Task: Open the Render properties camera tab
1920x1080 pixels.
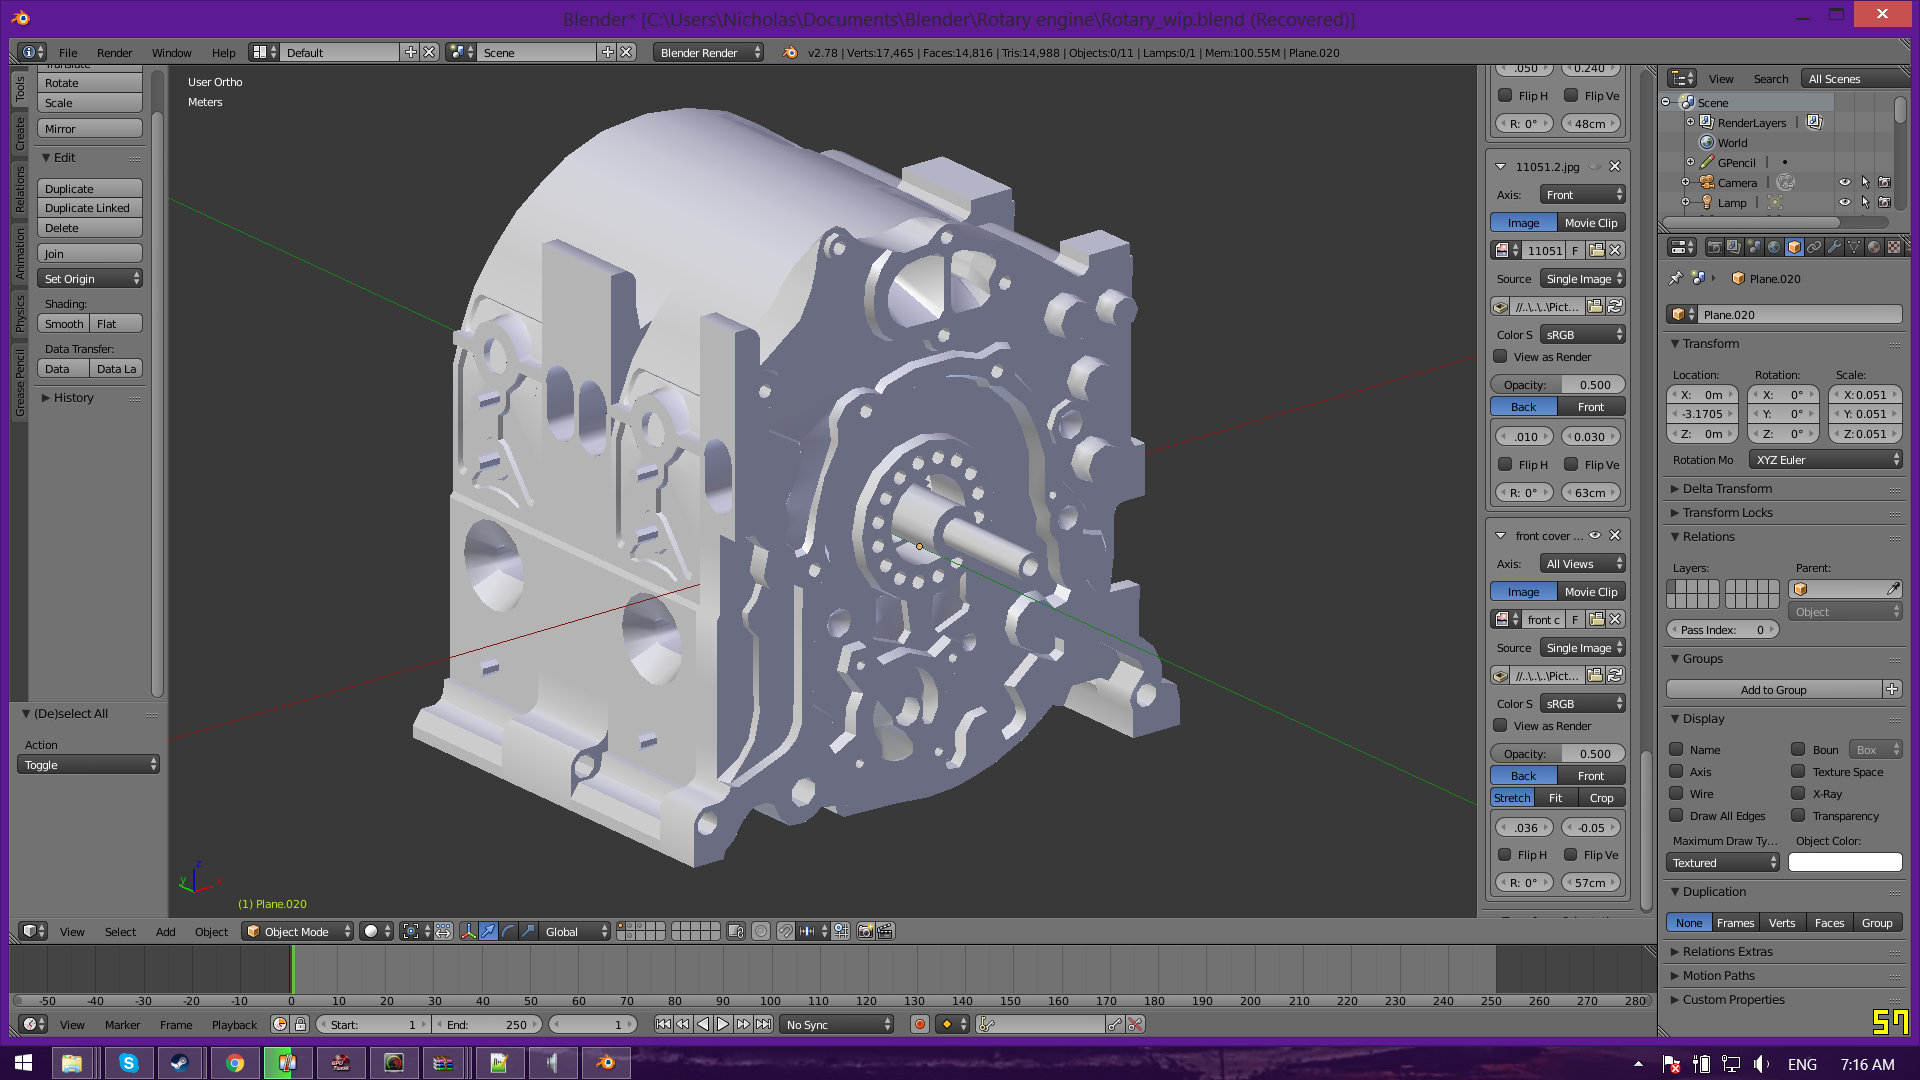Action: [x=1714, y=247]
